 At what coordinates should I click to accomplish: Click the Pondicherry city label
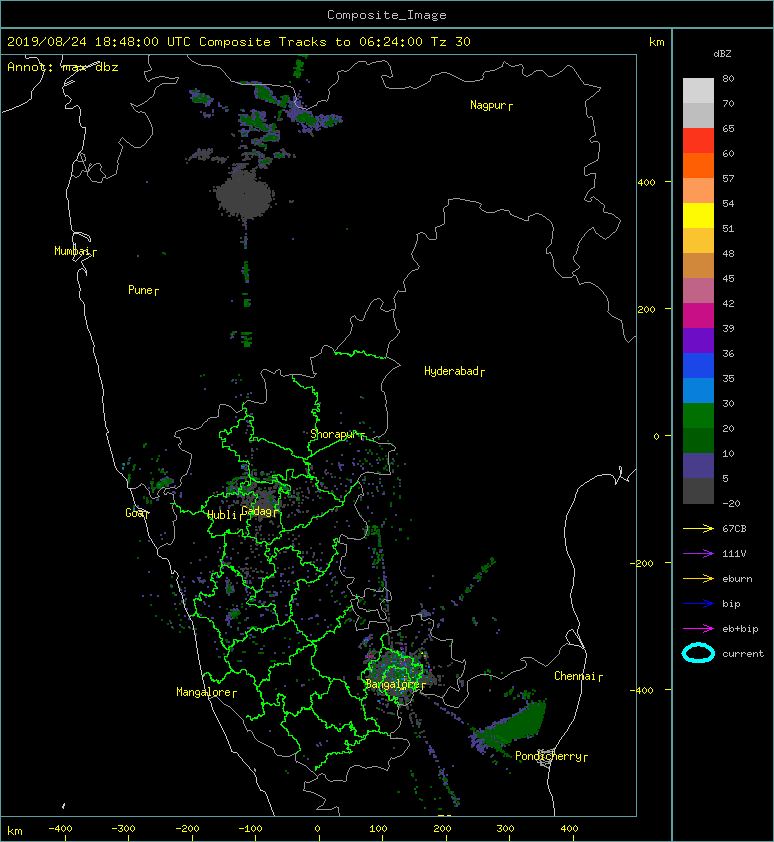548,757
